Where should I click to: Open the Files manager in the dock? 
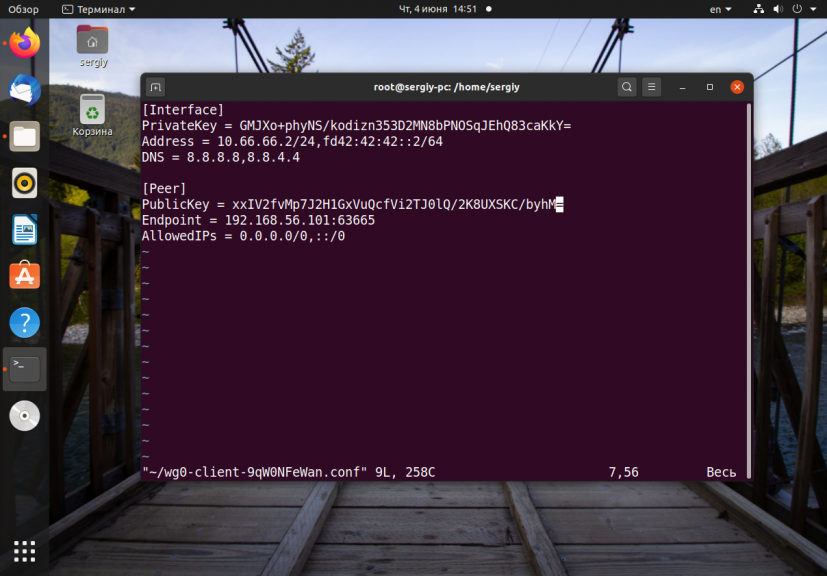(x=25, y=137)
